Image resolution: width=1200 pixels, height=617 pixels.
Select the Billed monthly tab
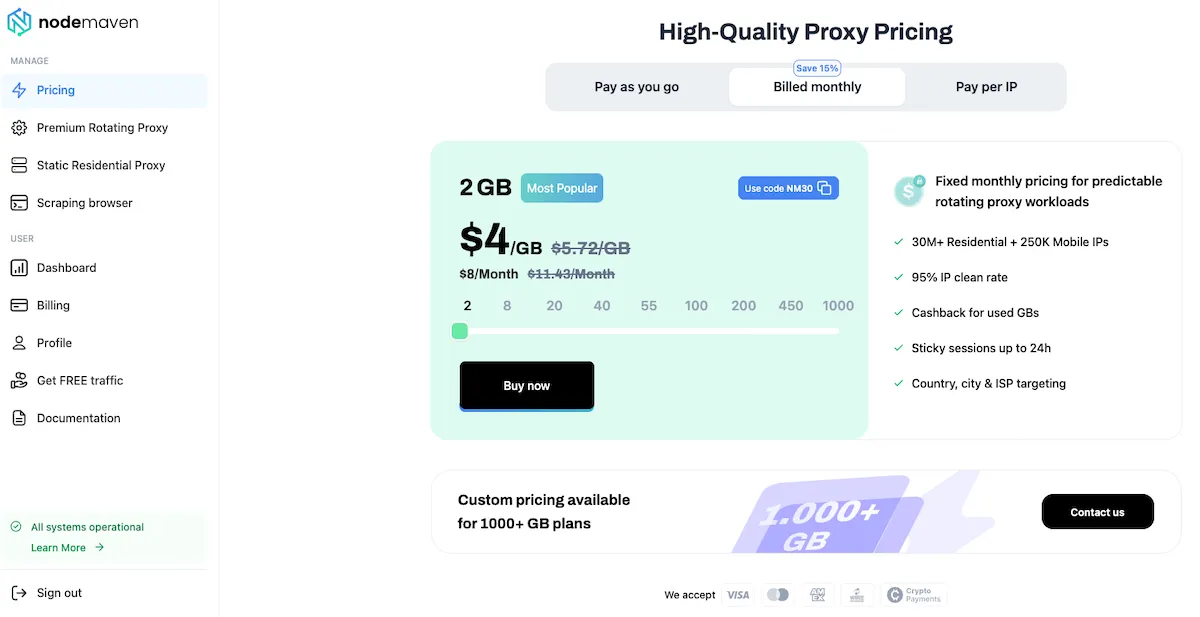click(x=817, y=87)
